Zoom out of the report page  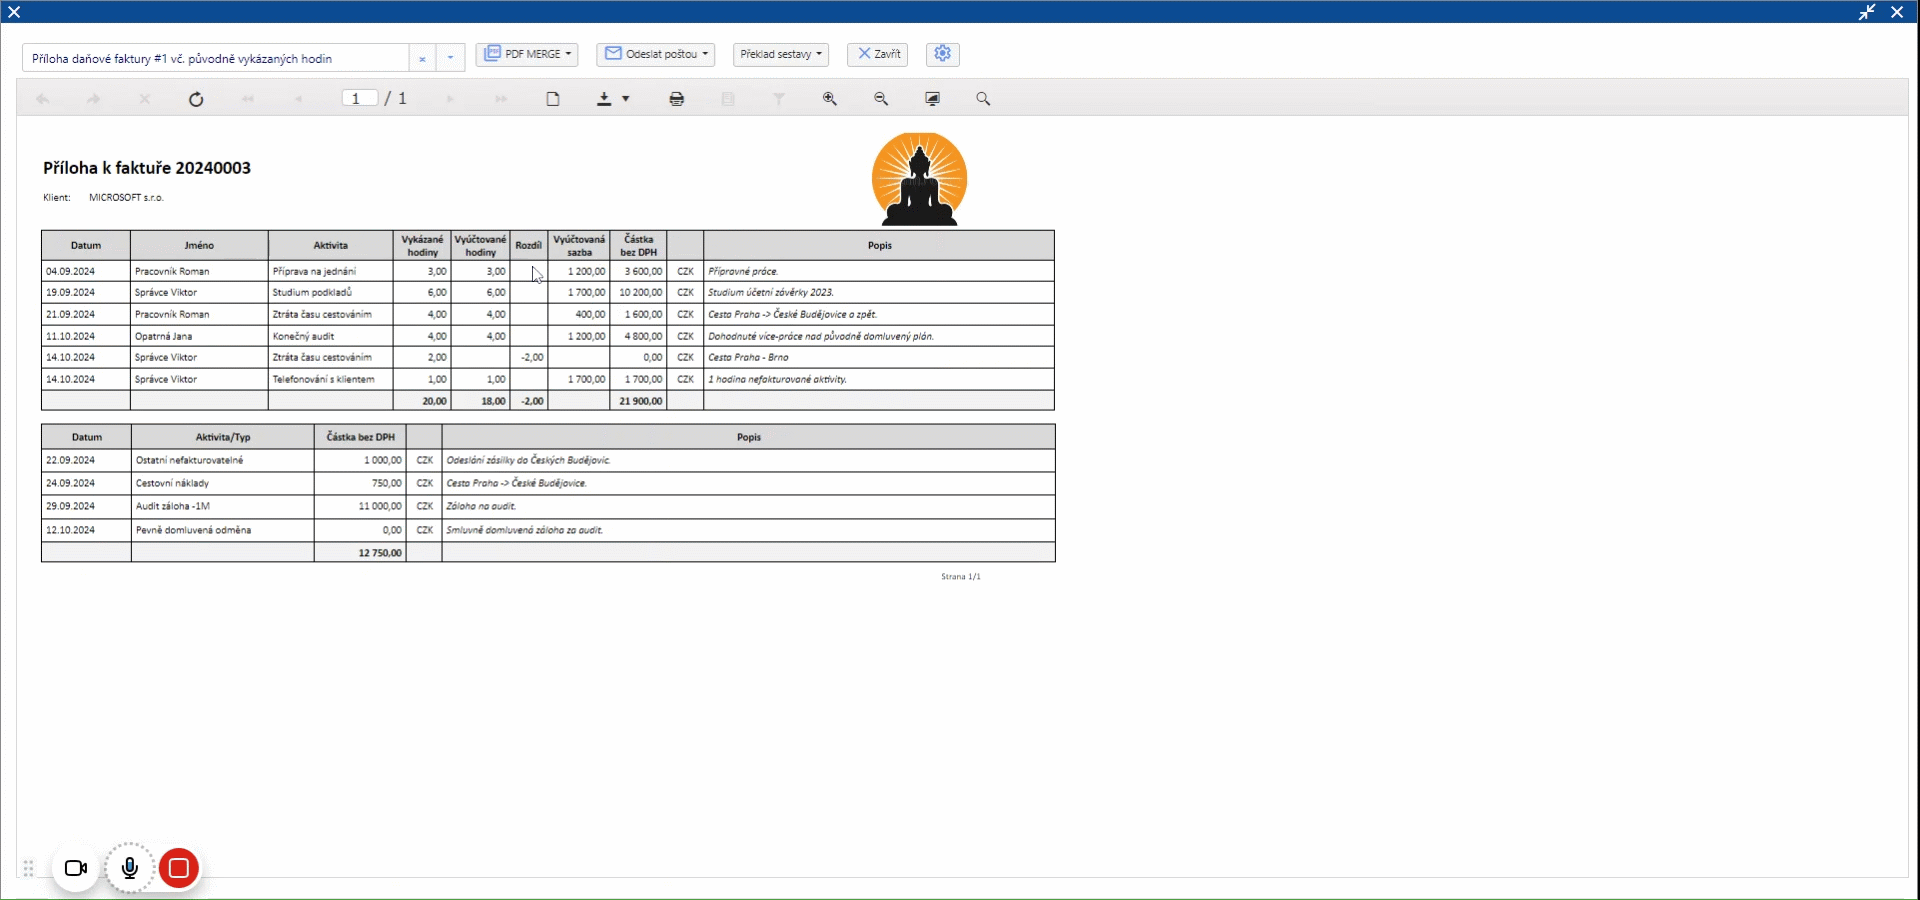(881, 99)
